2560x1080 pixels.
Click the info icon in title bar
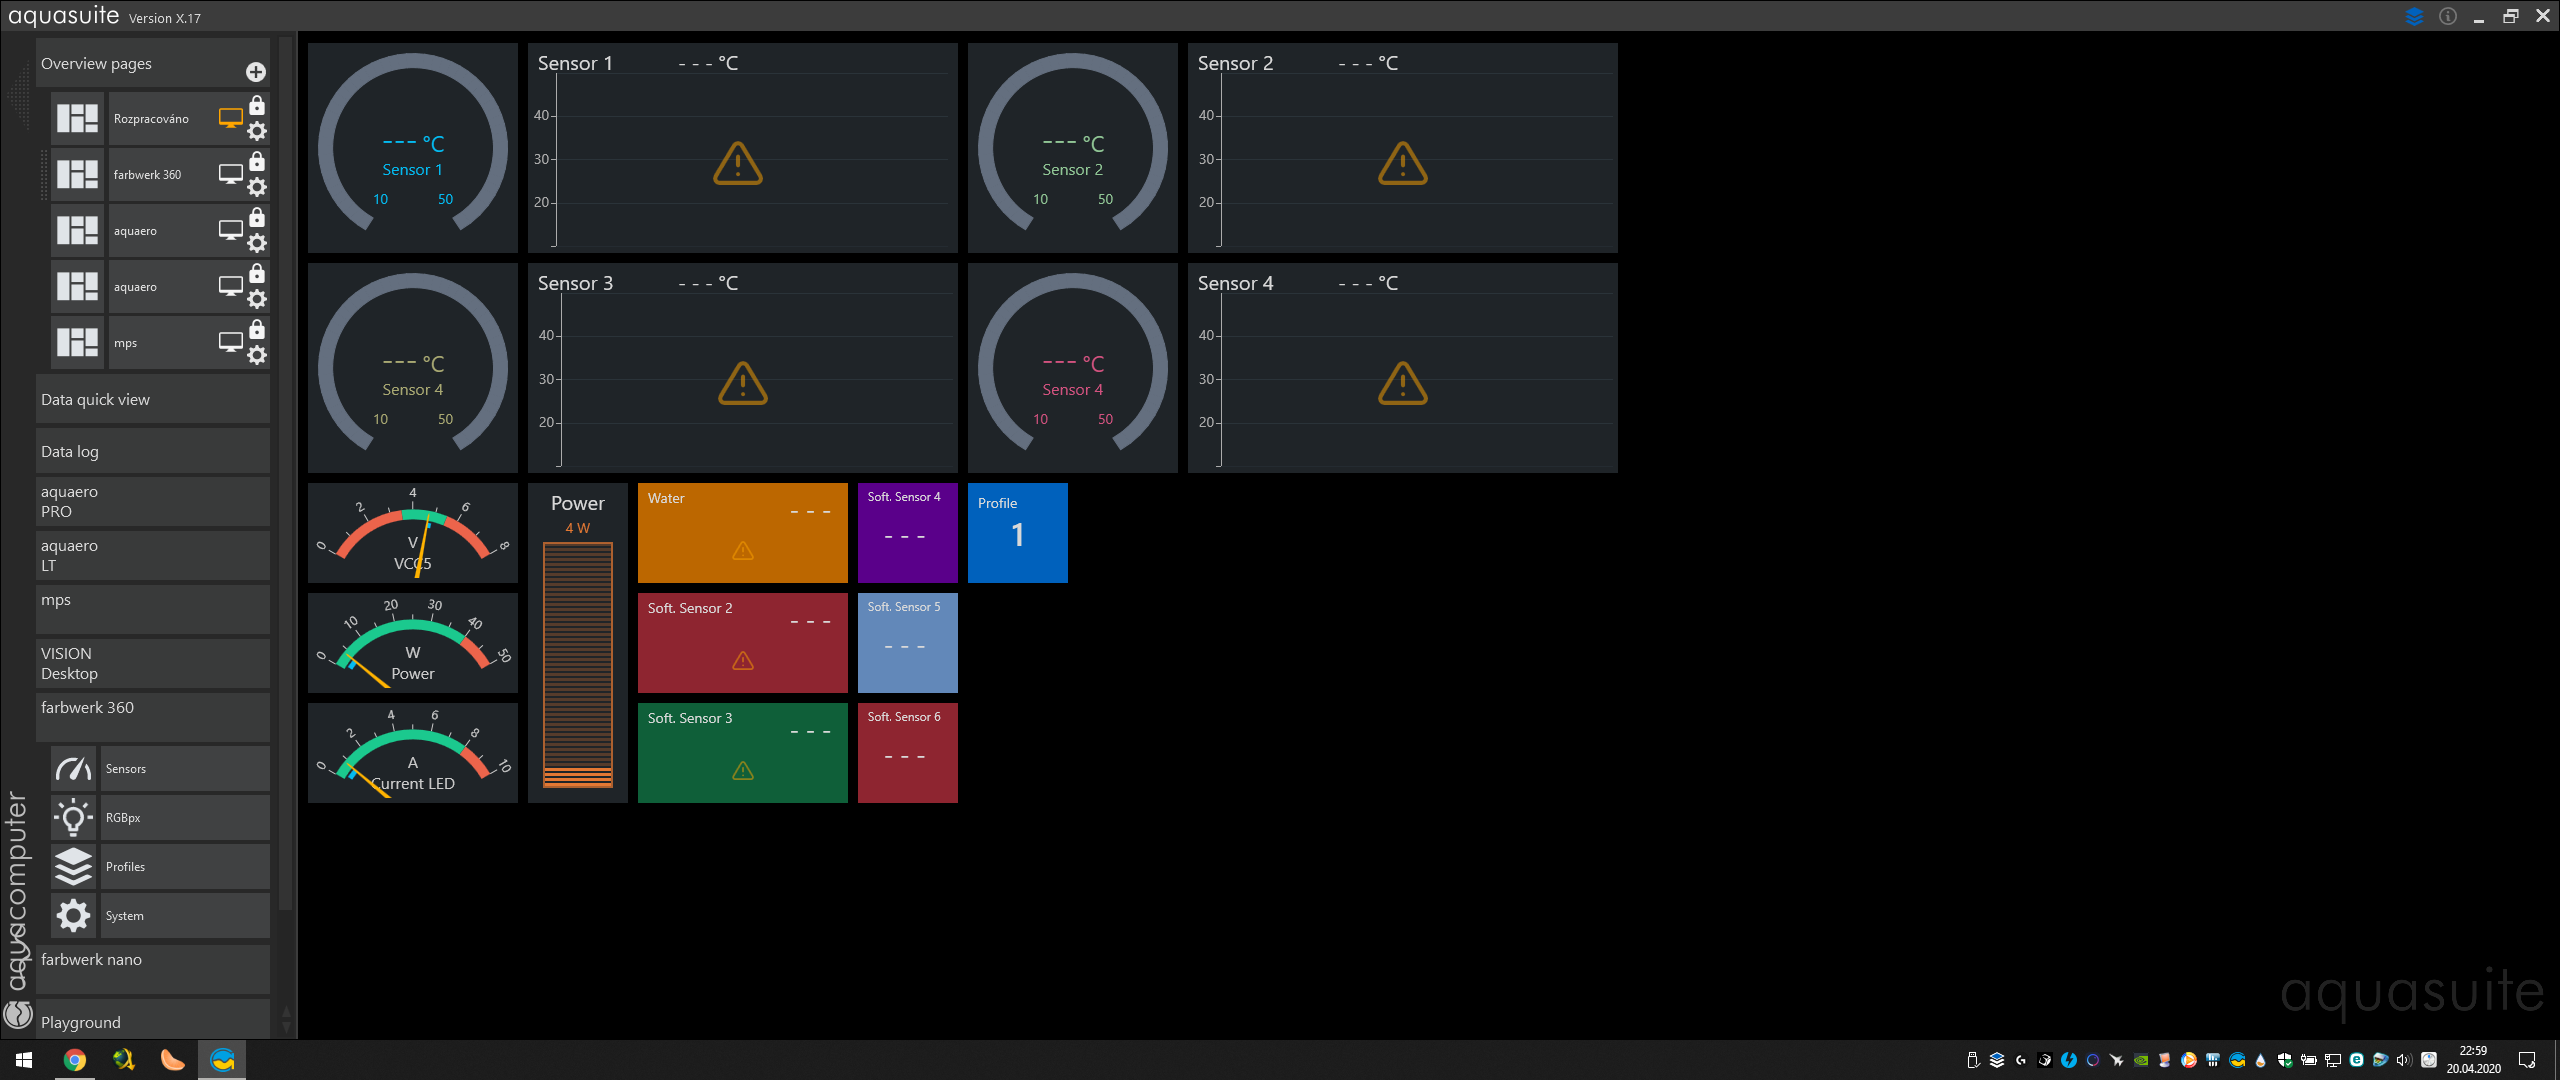[2448, 16]
